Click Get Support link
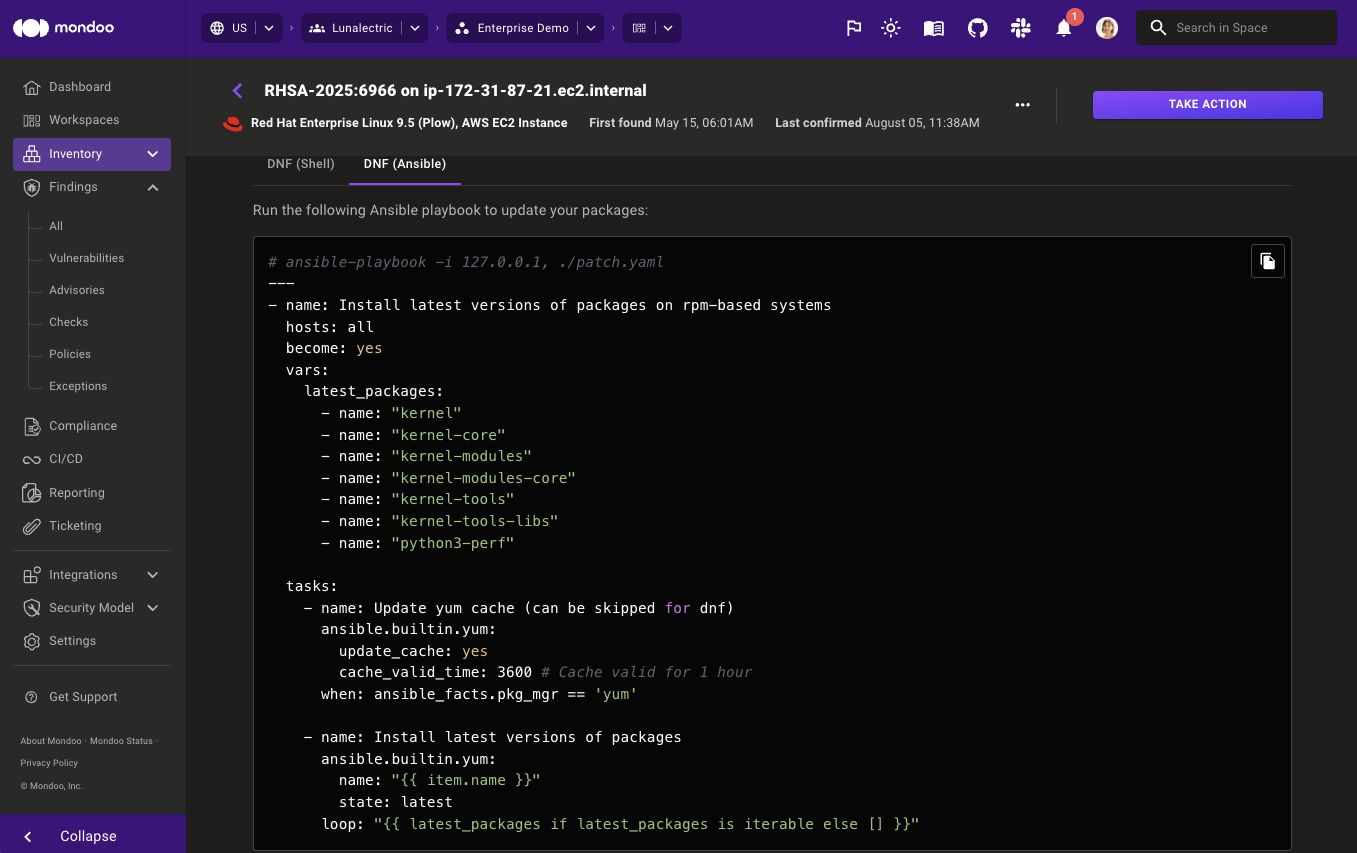Screen dimensions: 1357x853 pos(83,697)
